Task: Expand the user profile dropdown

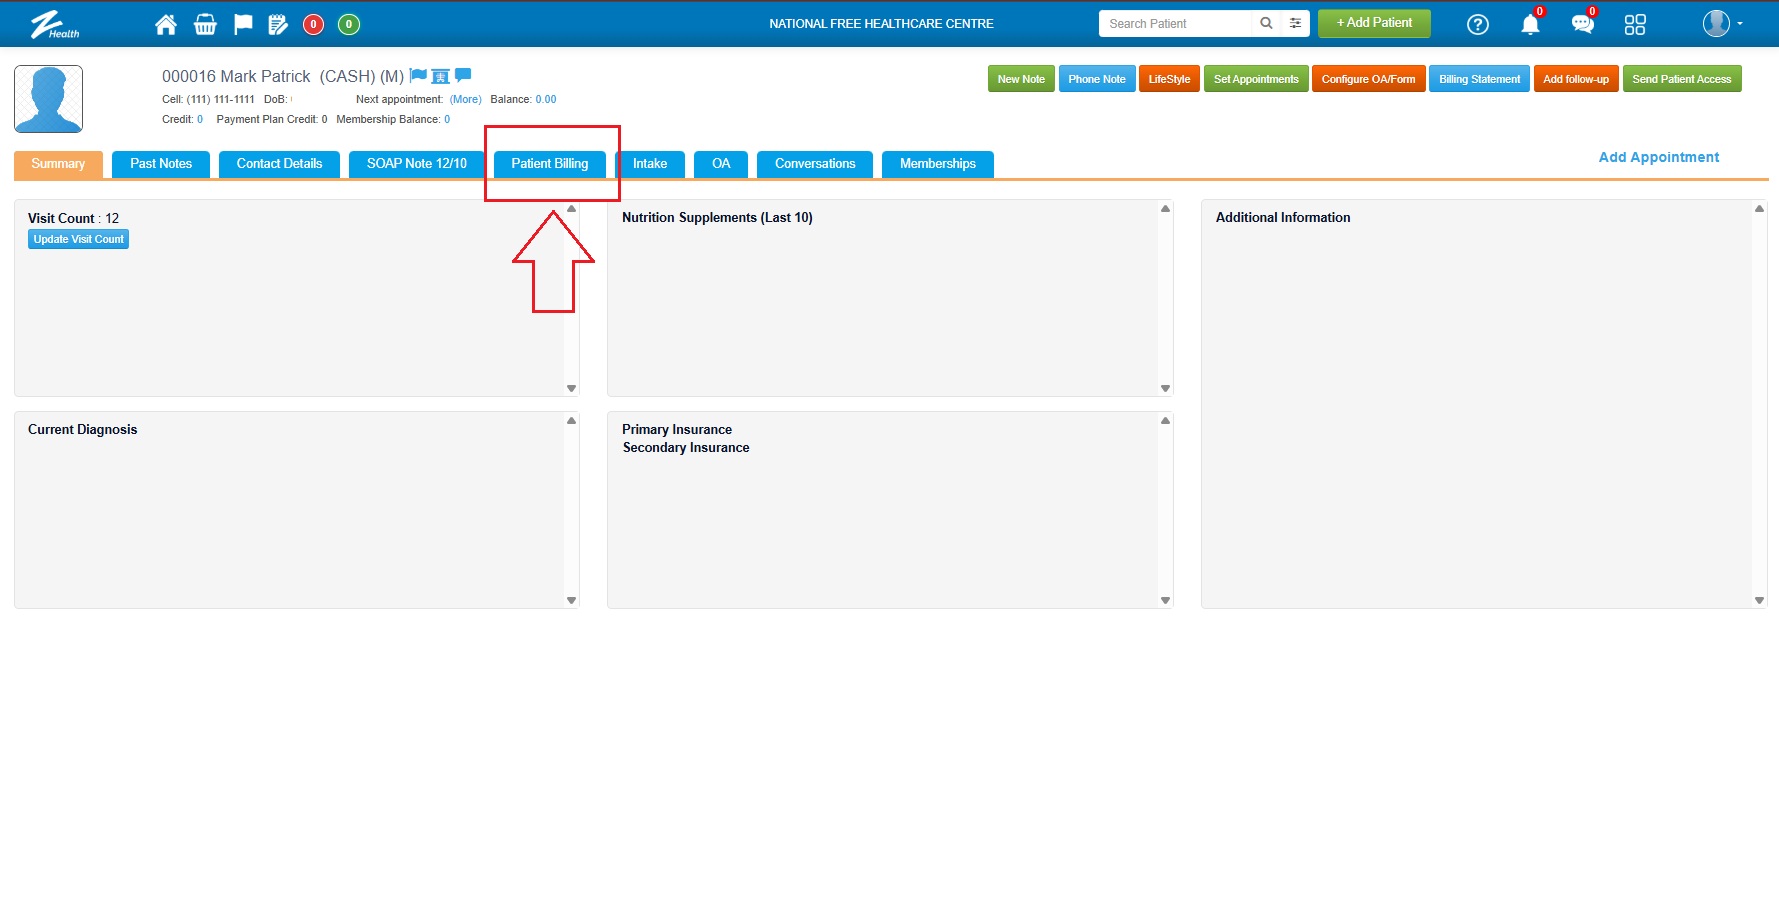Action: tap(1723, 23)
